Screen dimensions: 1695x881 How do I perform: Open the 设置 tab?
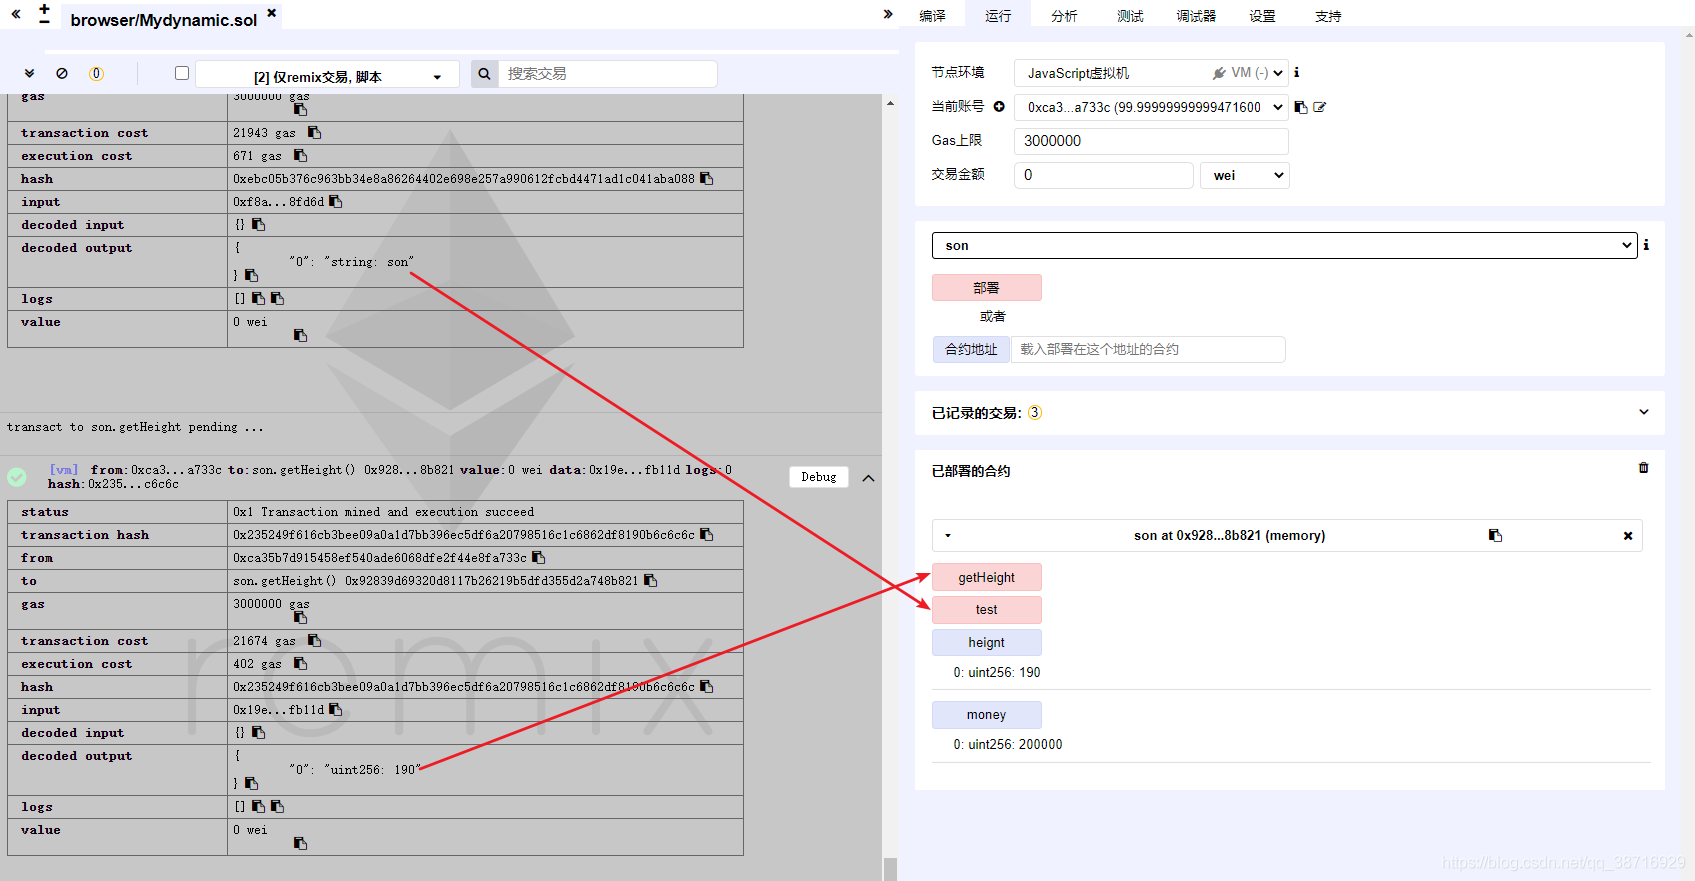pos(1262,15)
